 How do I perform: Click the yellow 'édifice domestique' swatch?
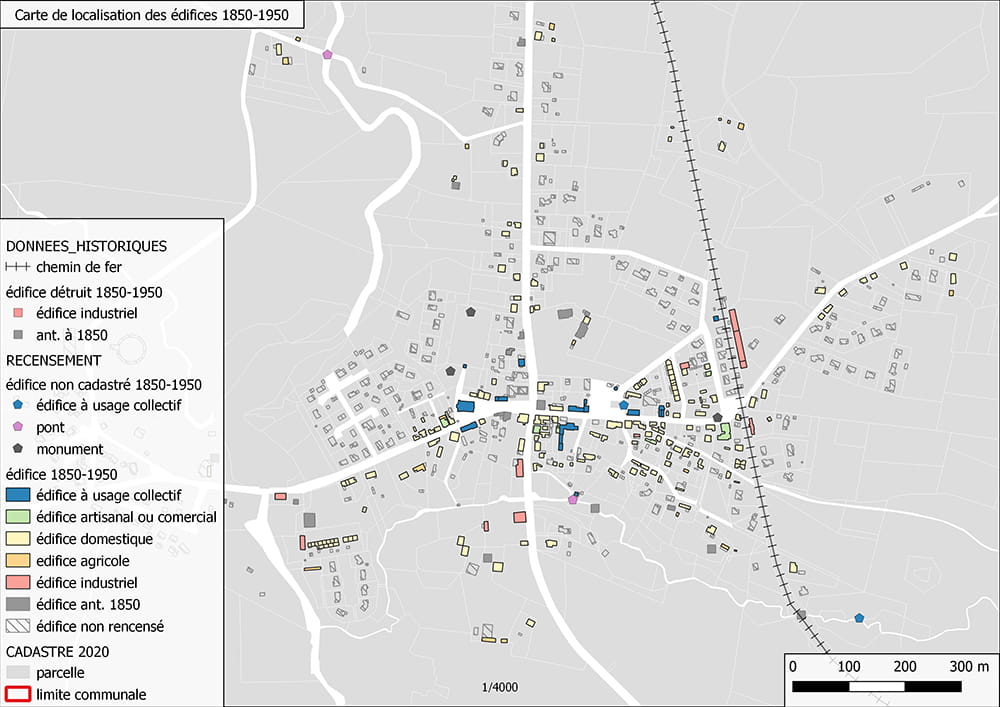(x=18, y=539)
